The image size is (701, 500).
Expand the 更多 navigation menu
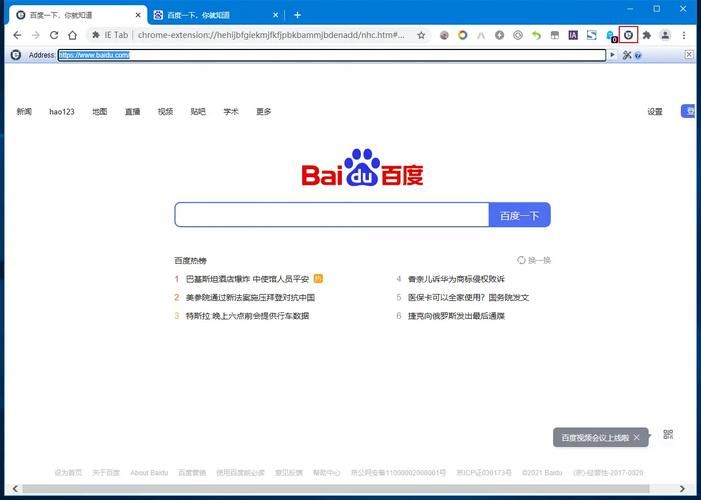(x=264, y=111)
